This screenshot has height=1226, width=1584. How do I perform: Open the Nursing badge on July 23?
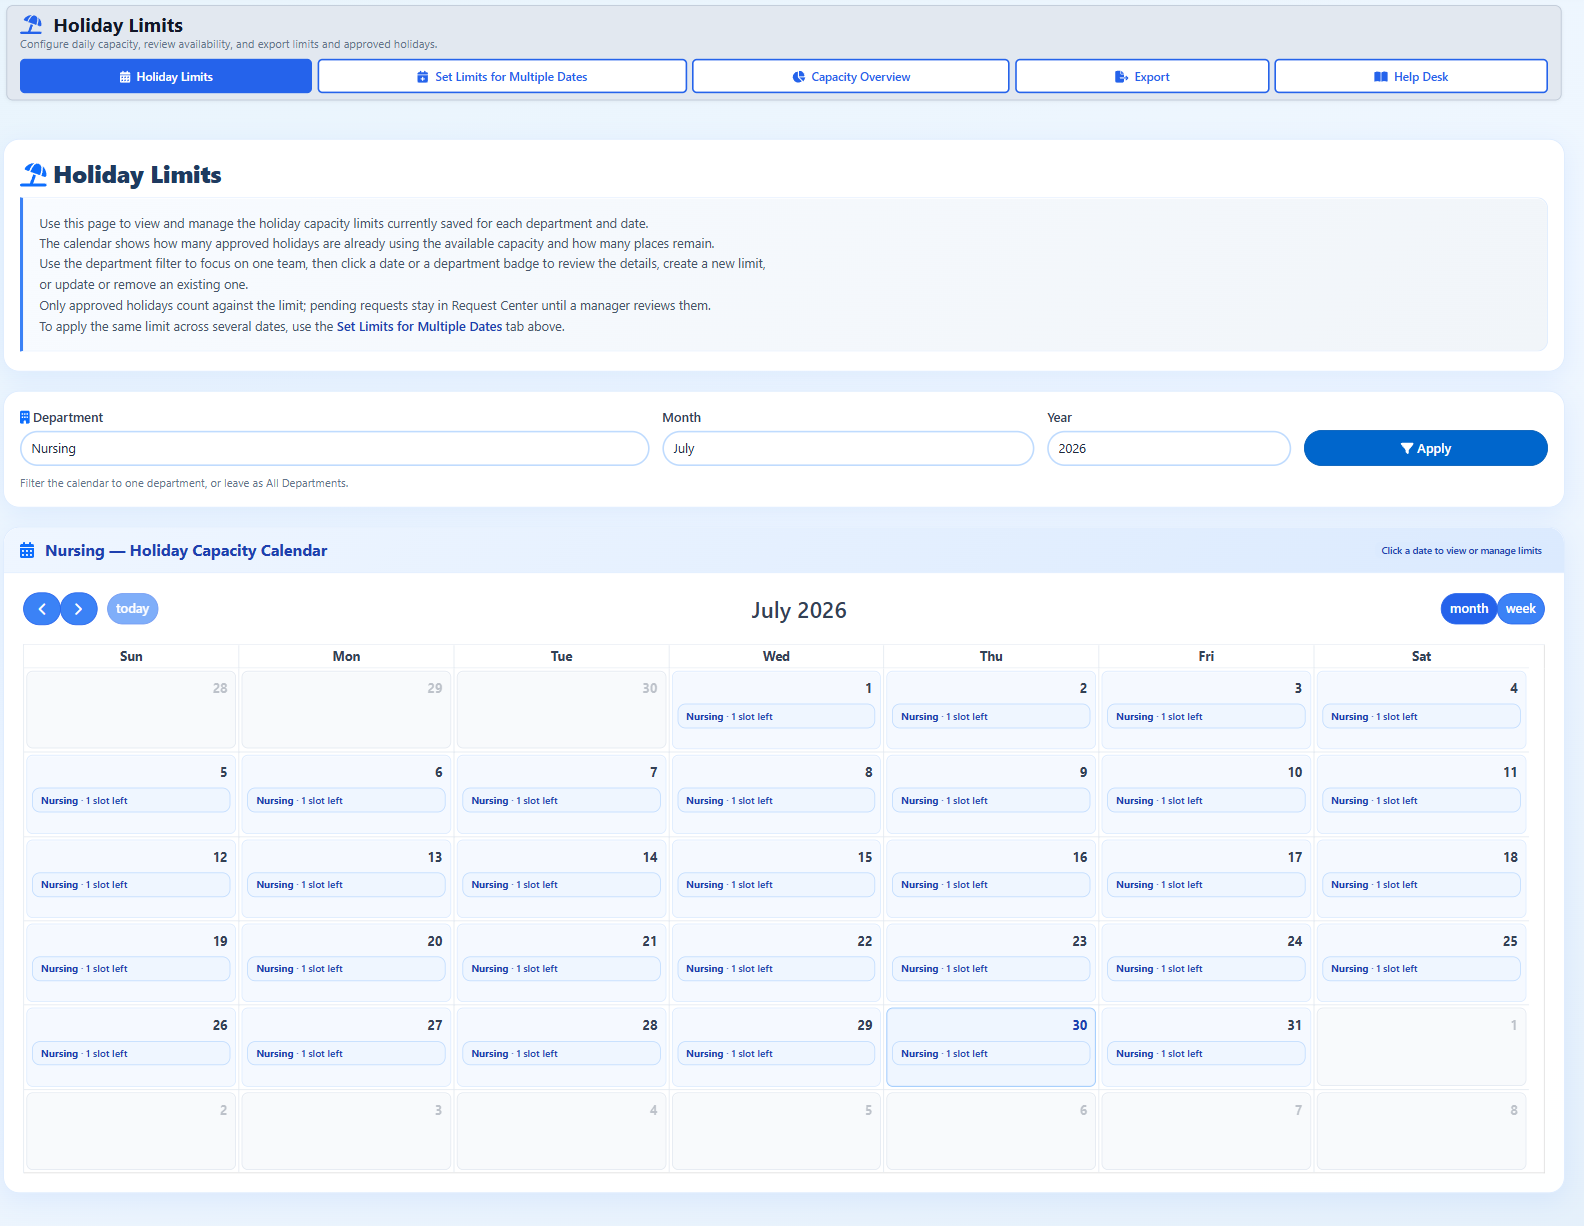(991, 969)
